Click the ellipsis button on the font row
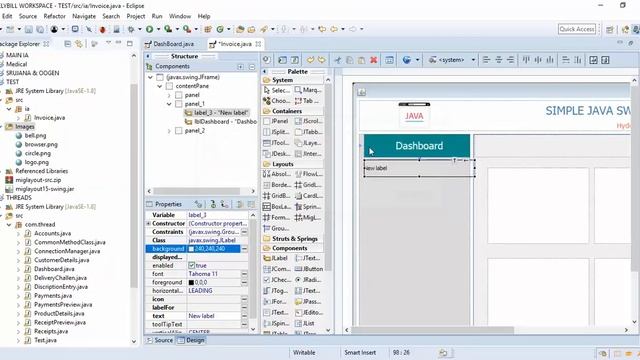This screenshot has width=640, height=360. pyautogui.click(x=244, y=274)
